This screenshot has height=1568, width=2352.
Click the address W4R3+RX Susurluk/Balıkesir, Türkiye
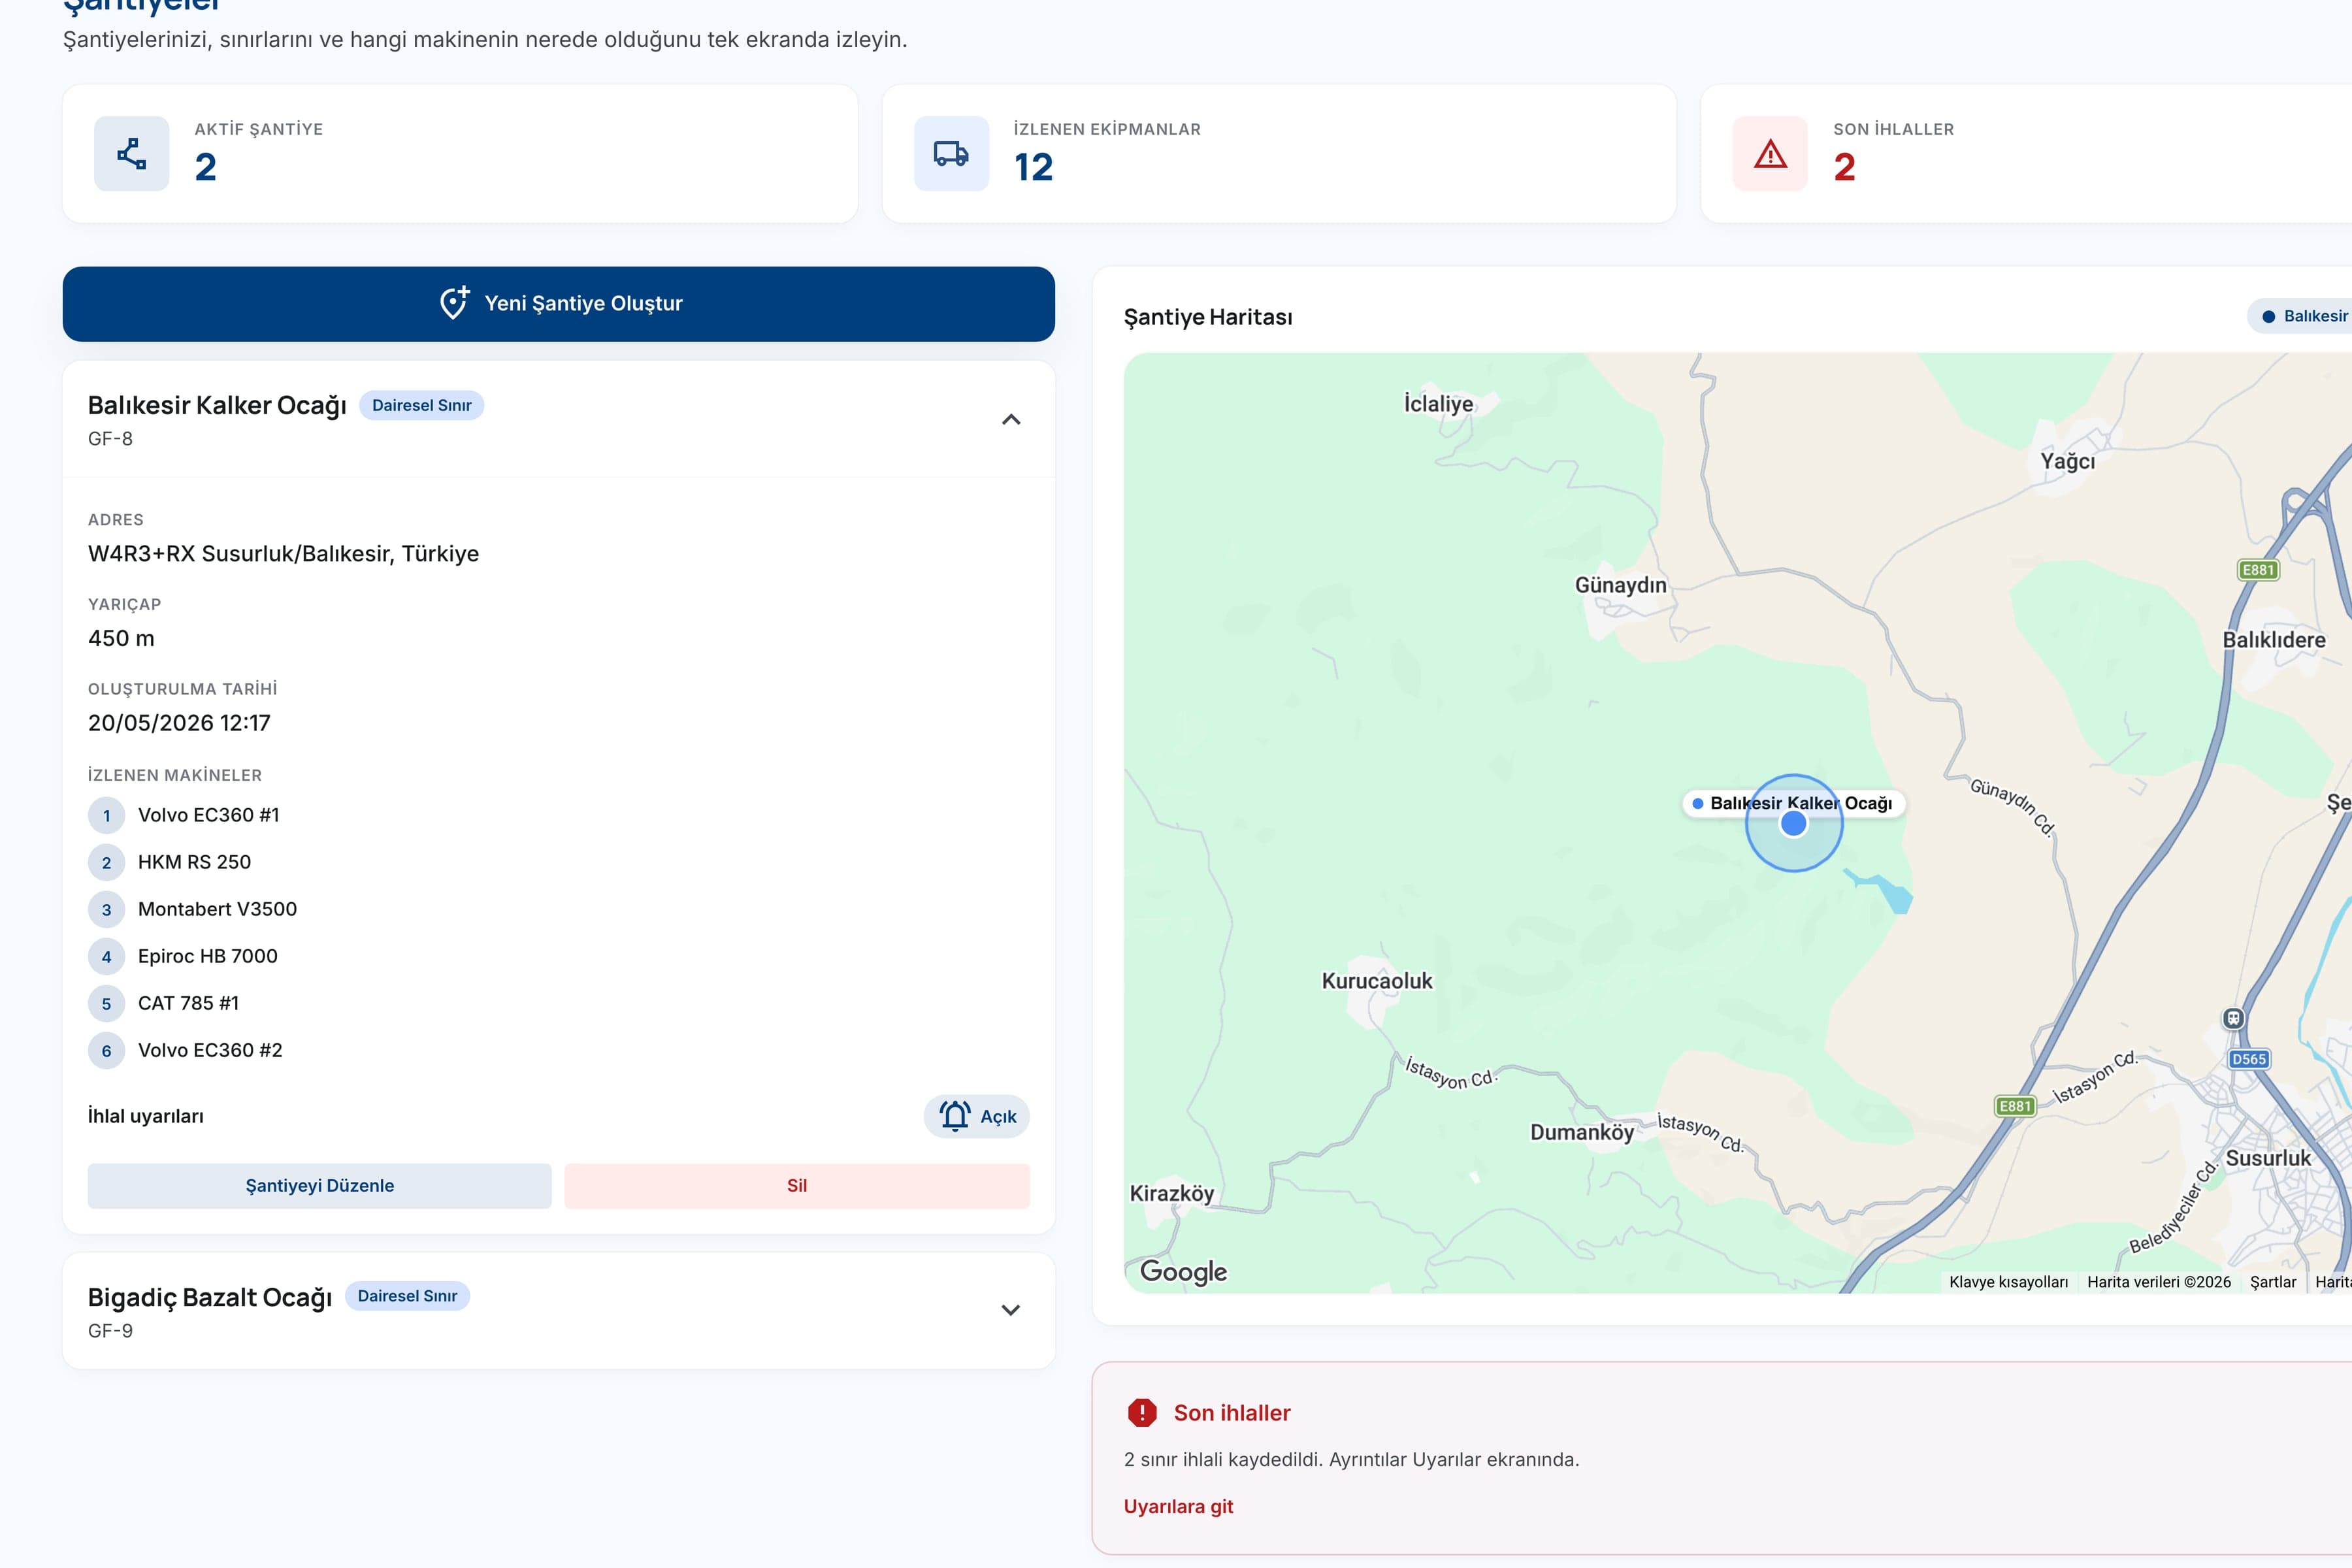pyautogui.click(x=283, y=554)
